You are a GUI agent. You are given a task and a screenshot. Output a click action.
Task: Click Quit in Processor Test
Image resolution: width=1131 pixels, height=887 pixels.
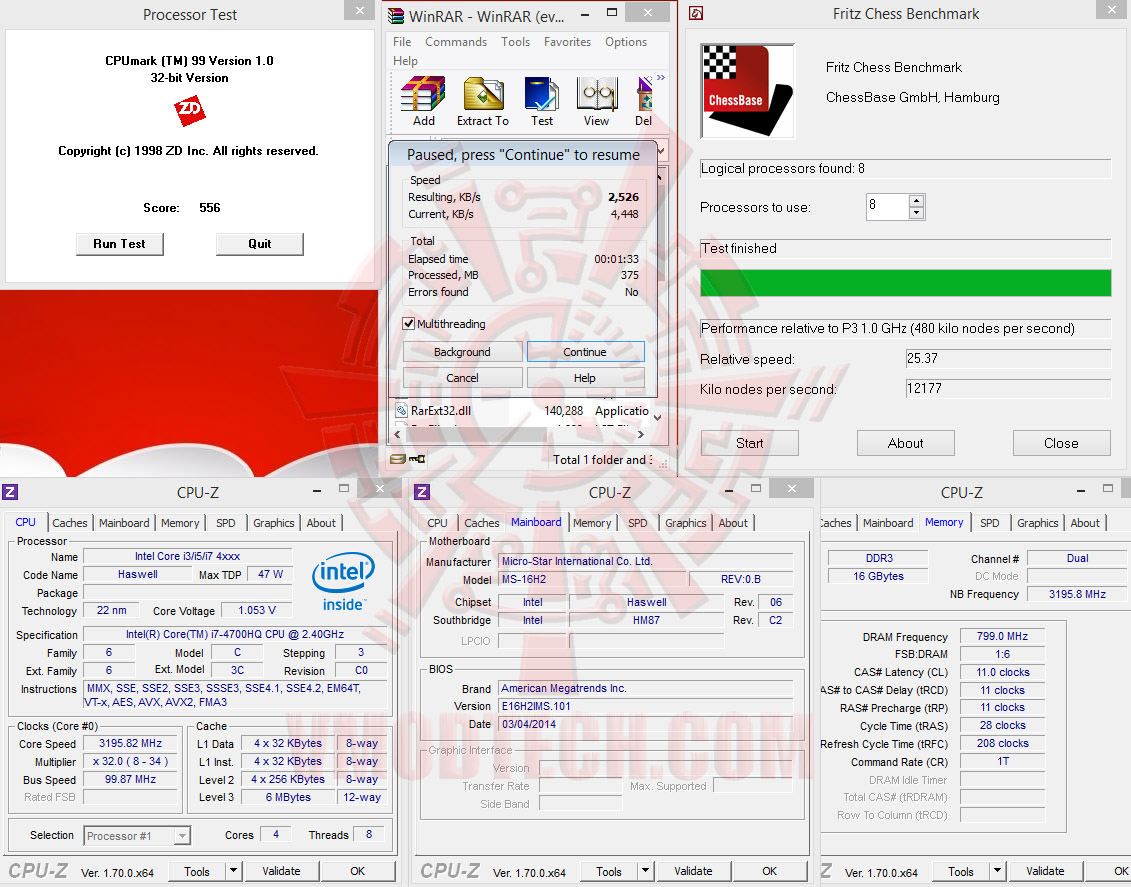click(260, 244)
